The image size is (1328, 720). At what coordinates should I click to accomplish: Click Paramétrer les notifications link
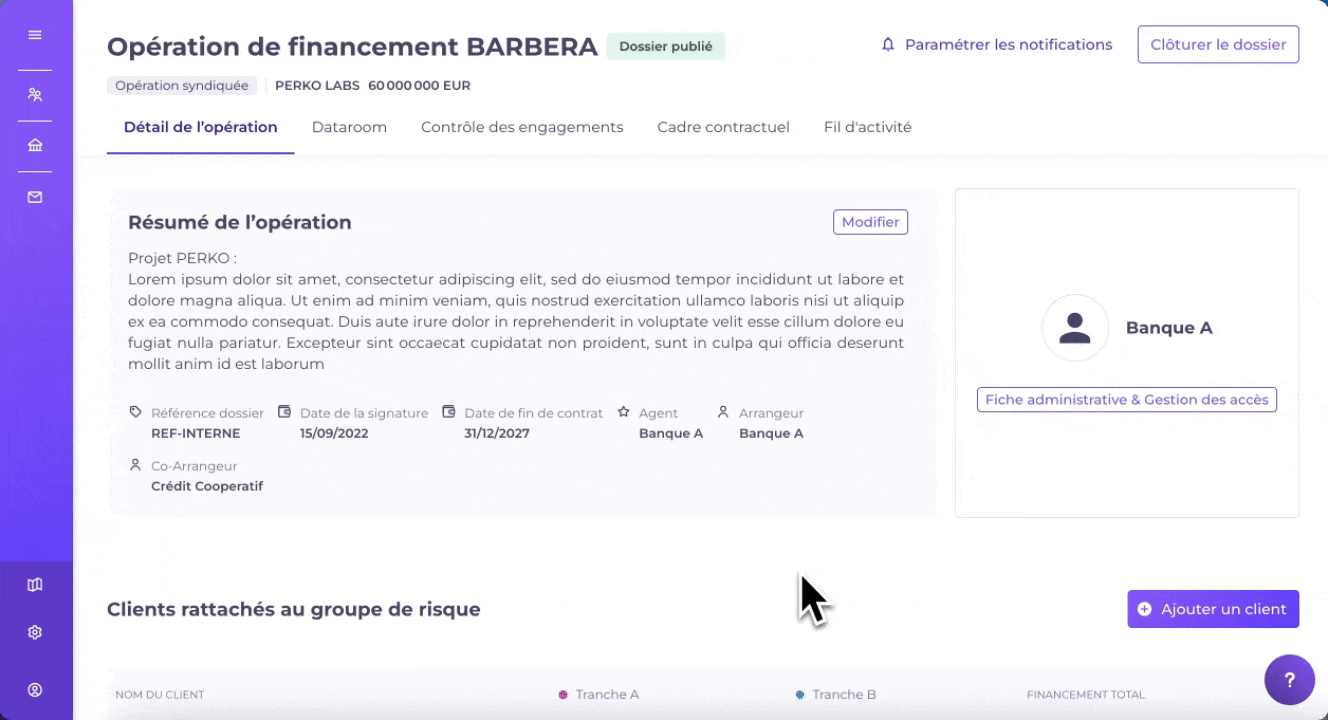click(x=1008, y=45)
